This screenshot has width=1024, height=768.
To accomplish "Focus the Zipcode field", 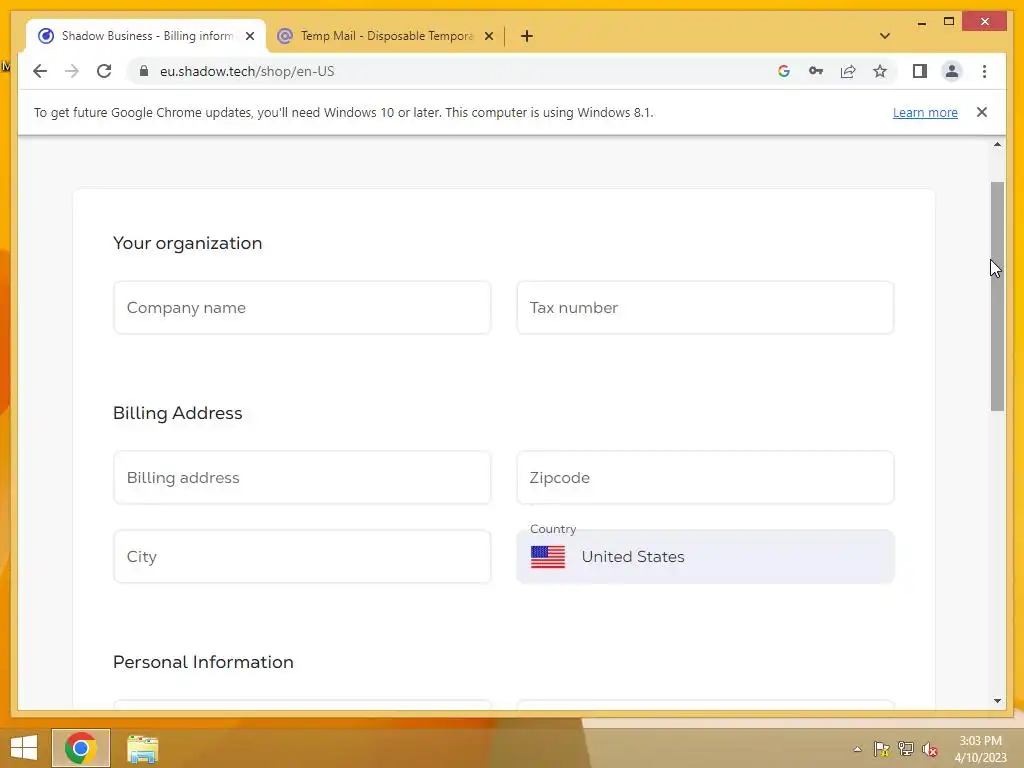I will click(x=705, y=477).
